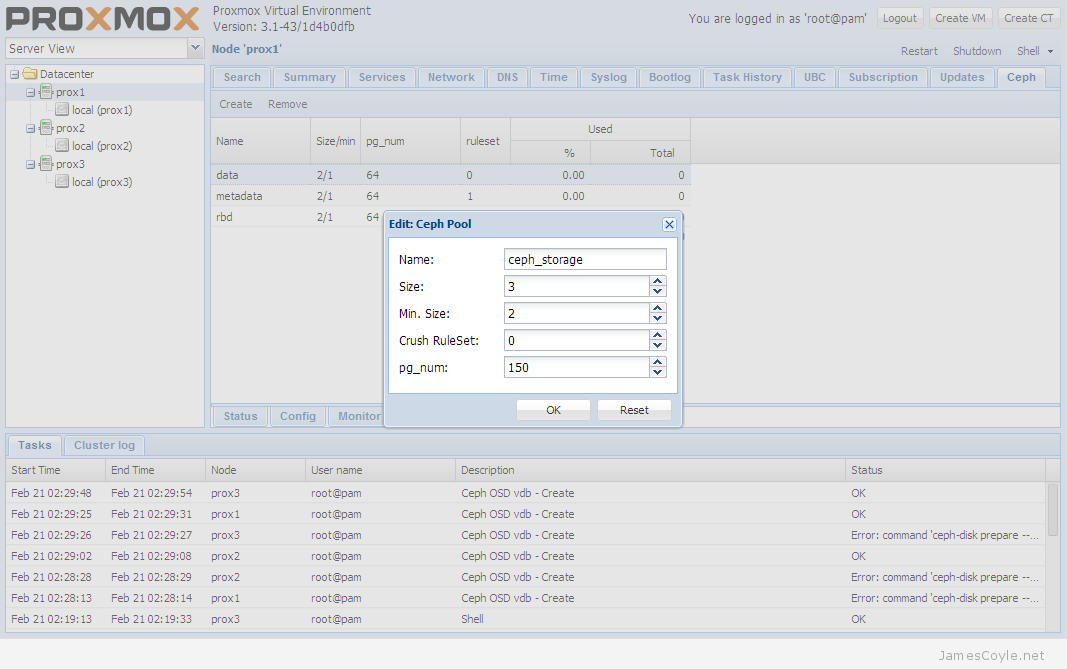View the Syslog tab

point(608,78)
